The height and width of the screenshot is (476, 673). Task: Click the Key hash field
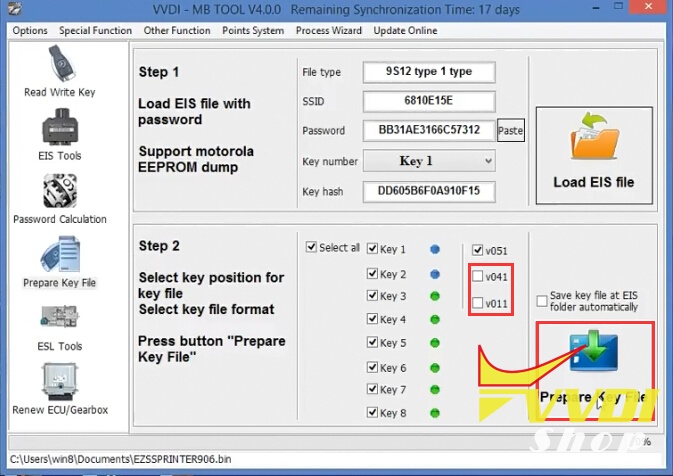429,191
